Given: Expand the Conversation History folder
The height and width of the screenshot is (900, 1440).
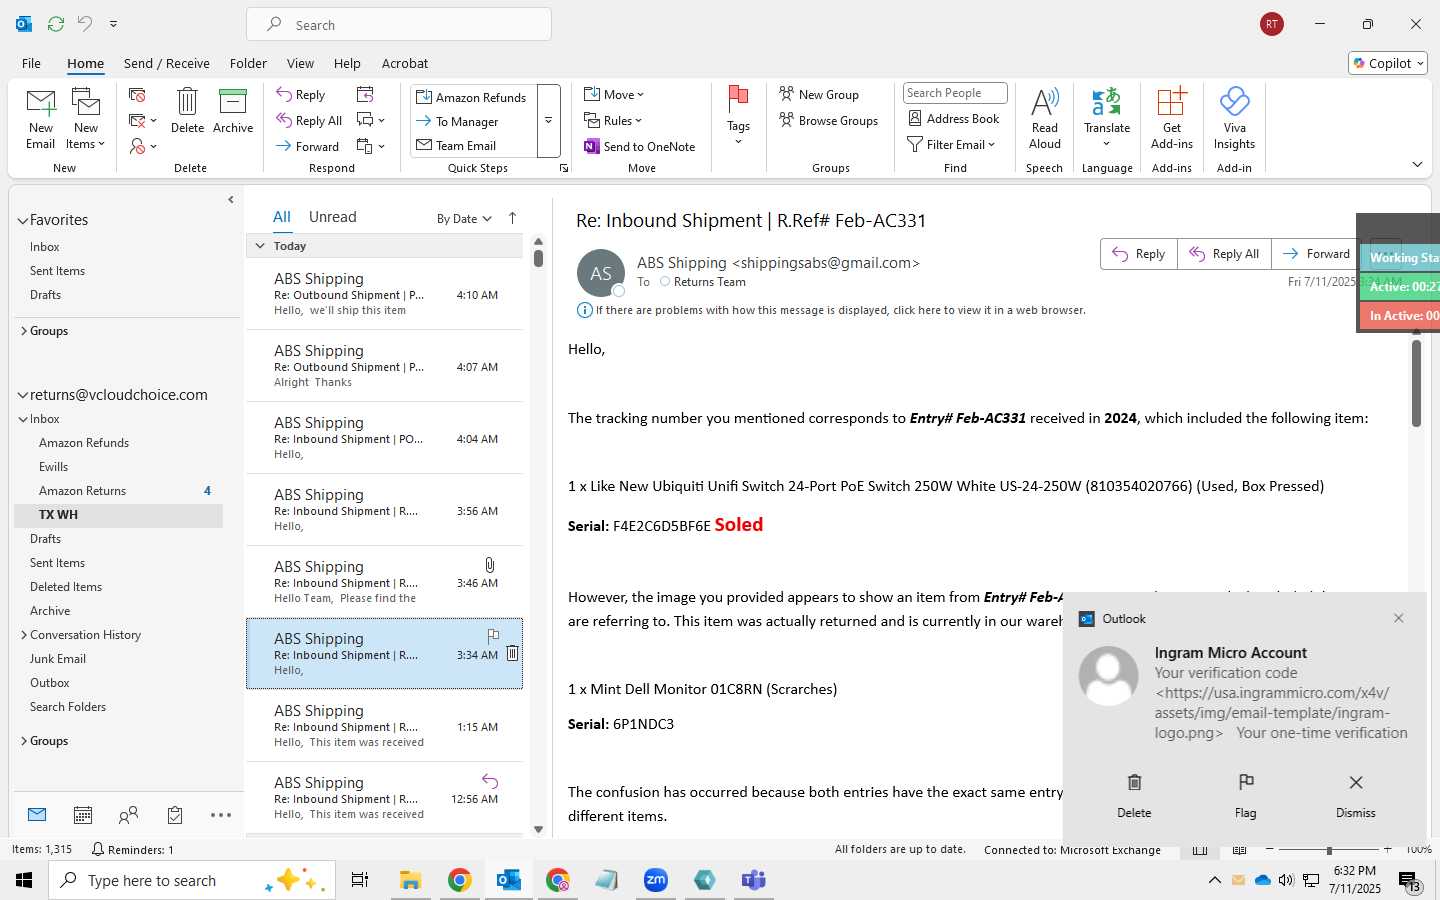Looking at the screenshot, I should [24, 635].
